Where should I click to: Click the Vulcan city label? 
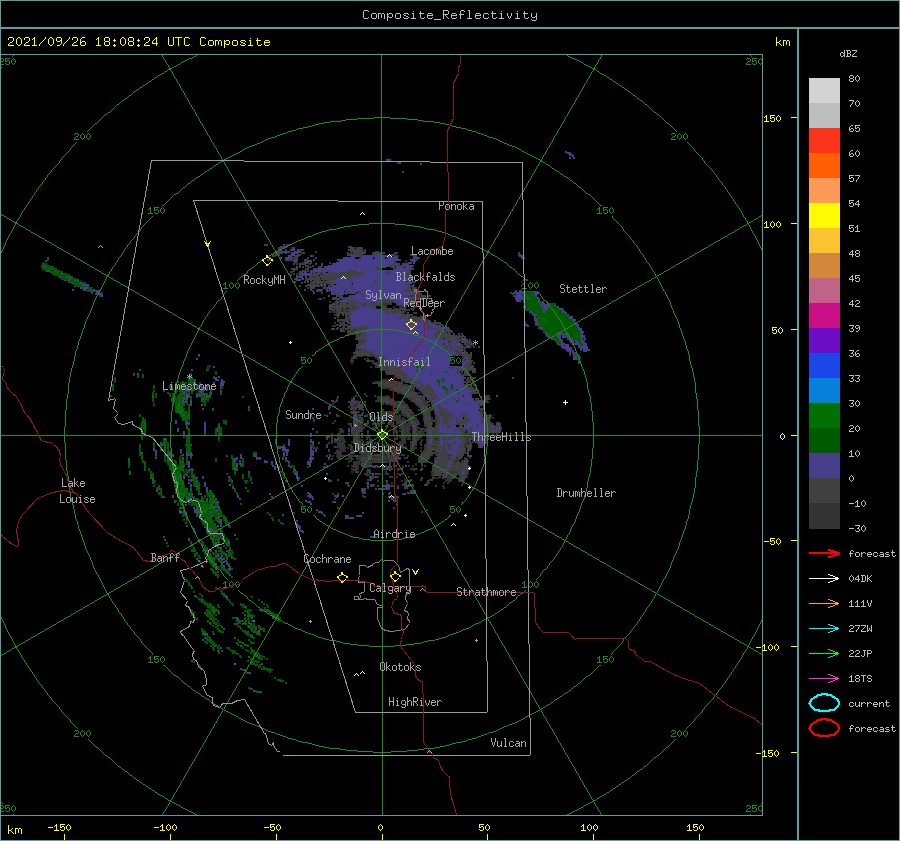pos(508,743)
